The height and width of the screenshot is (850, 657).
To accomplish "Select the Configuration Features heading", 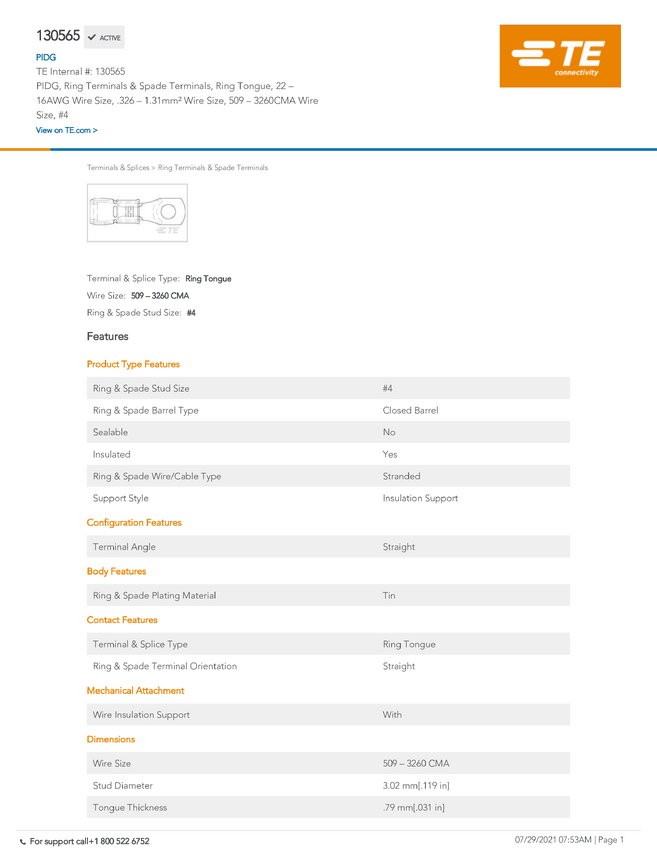I will 134,523.
